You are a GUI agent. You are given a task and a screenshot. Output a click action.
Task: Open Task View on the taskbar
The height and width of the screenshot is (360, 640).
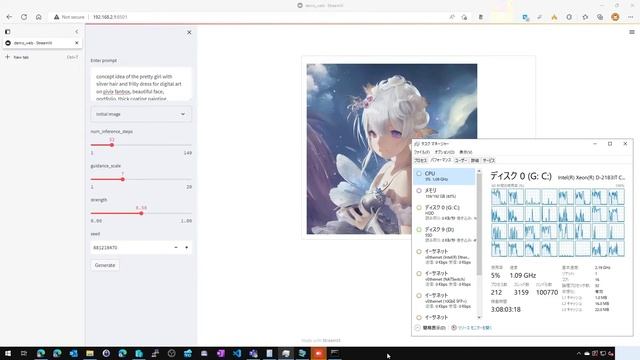pos(24,353)
